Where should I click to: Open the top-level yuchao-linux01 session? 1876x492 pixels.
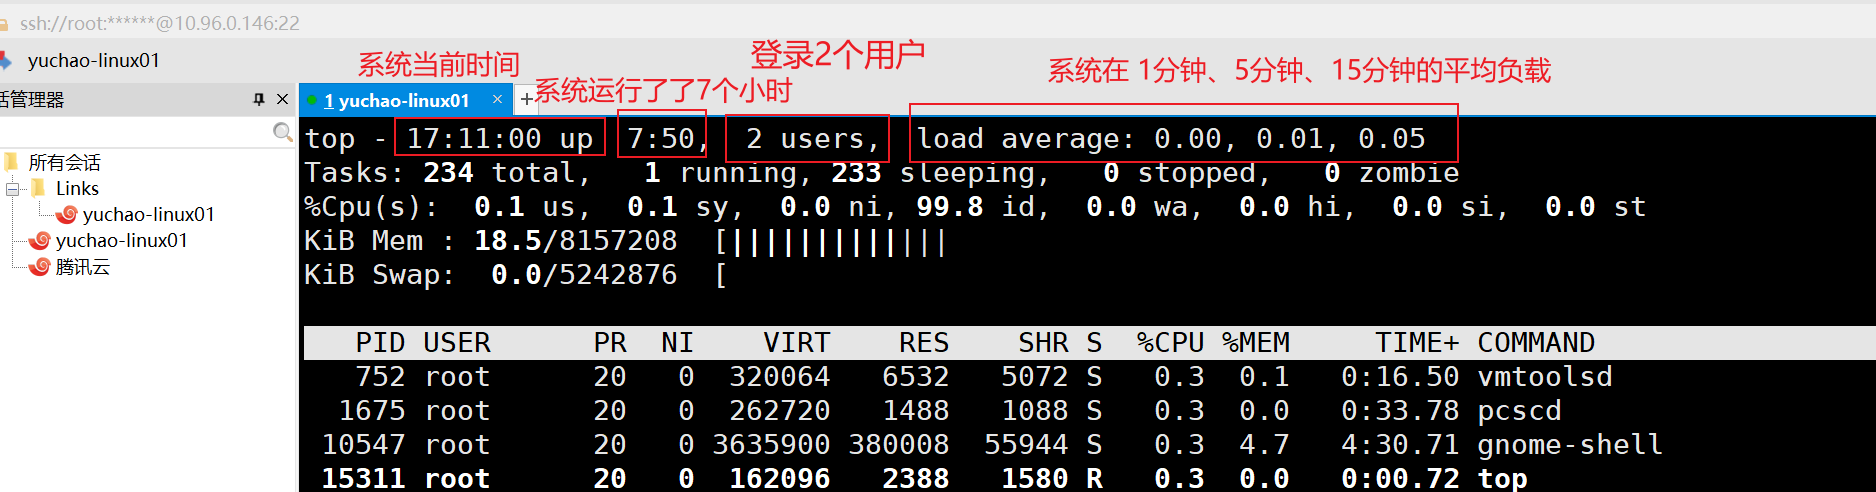click(121, 240)
